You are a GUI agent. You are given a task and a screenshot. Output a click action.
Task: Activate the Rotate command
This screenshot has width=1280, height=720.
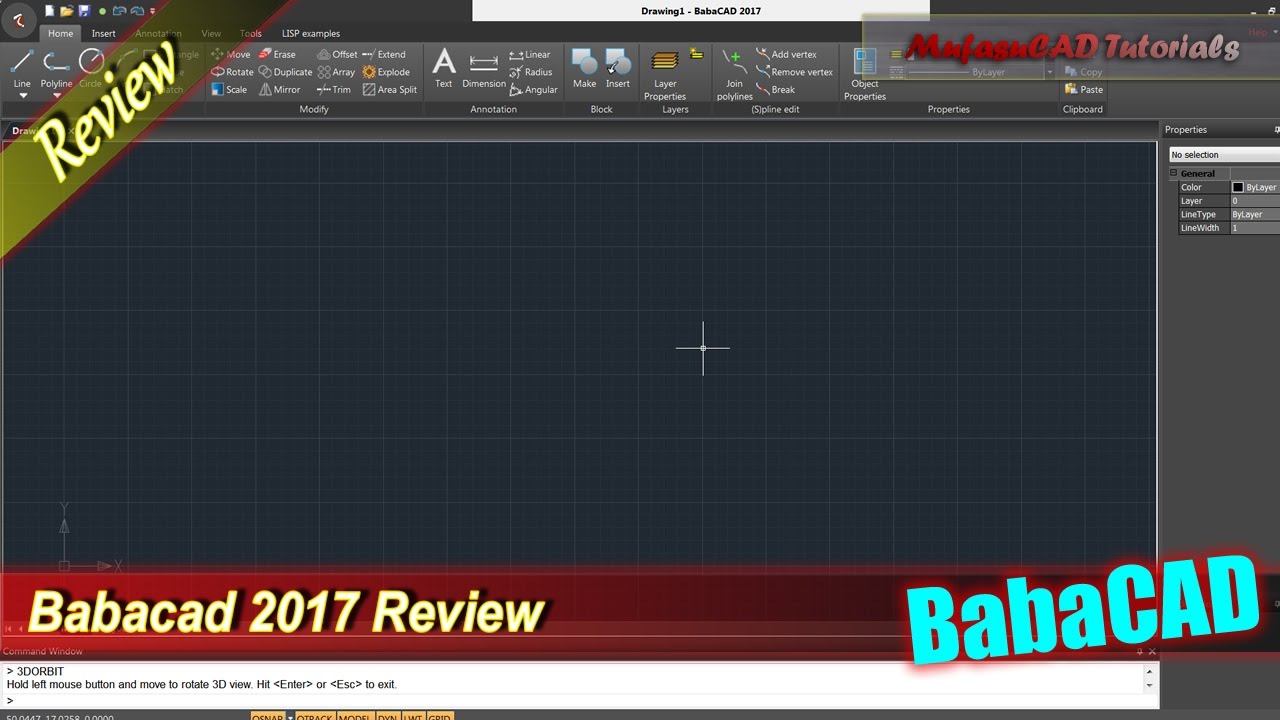point(232,72)
